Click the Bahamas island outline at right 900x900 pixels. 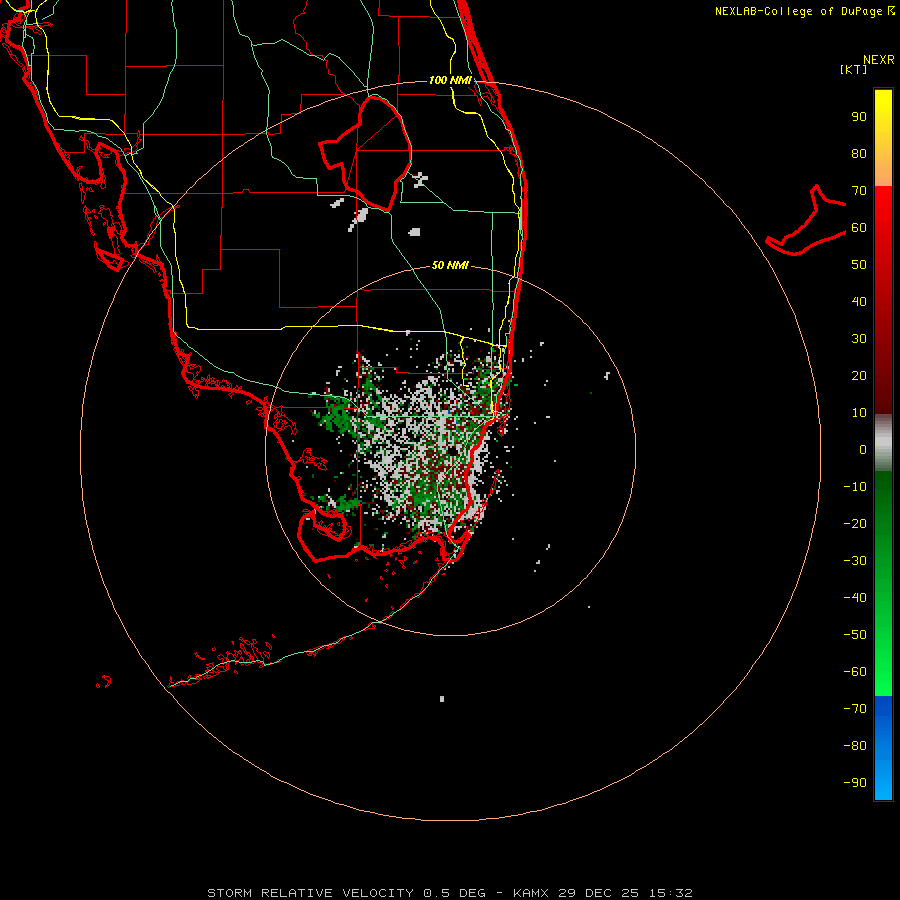pos(806,220)
